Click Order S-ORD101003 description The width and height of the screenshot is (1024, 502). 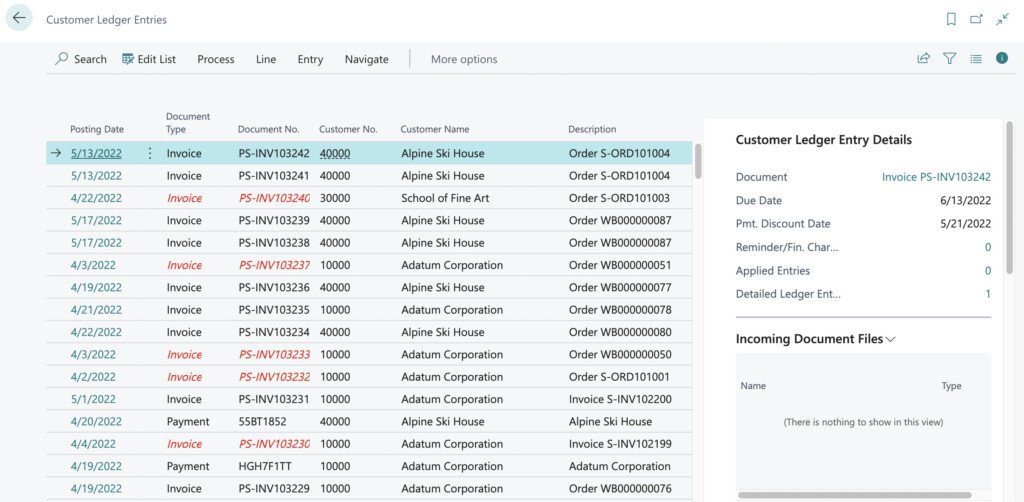point(619,198)
